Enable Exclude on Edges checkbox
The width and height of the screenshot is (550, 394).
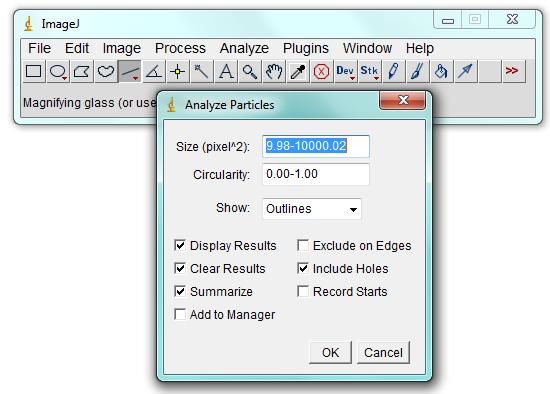pyautogui.click(x=303, y=245)
